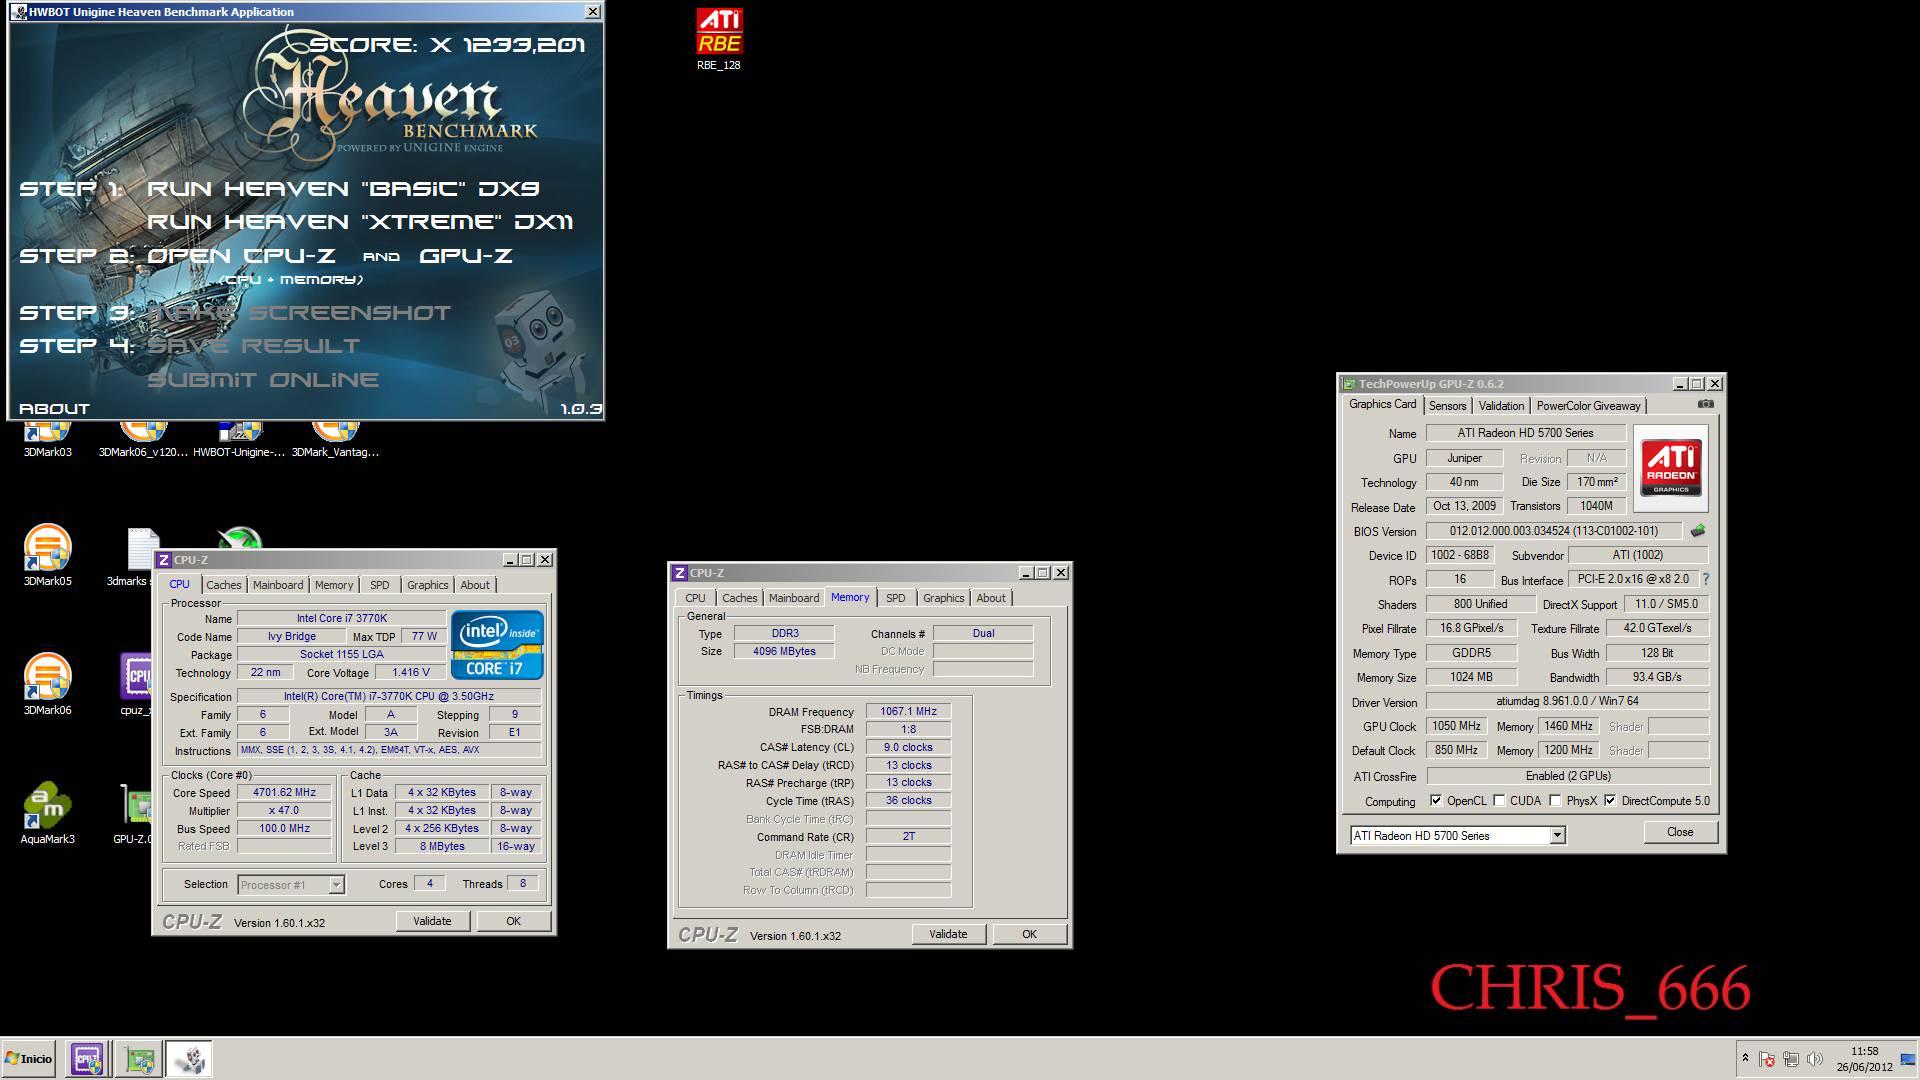The image size is (1920, 1080).
Task: Select the Graphics Card tab in GPU-Z
Action: 1382,404
